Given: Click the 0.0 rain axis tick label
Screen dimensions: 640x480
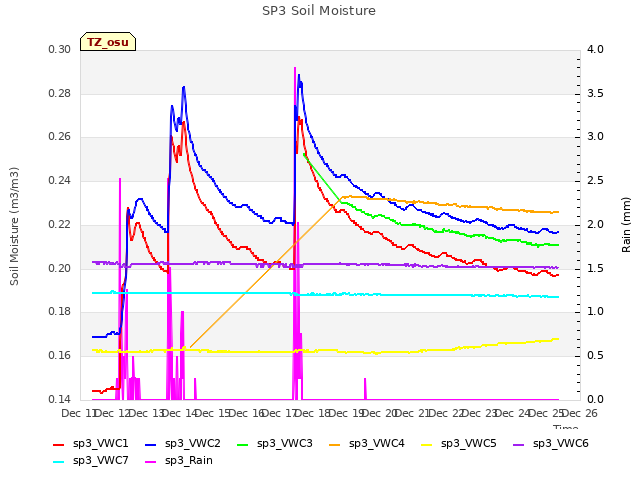Looking at the screenshot, I should (x=595, y=399).
